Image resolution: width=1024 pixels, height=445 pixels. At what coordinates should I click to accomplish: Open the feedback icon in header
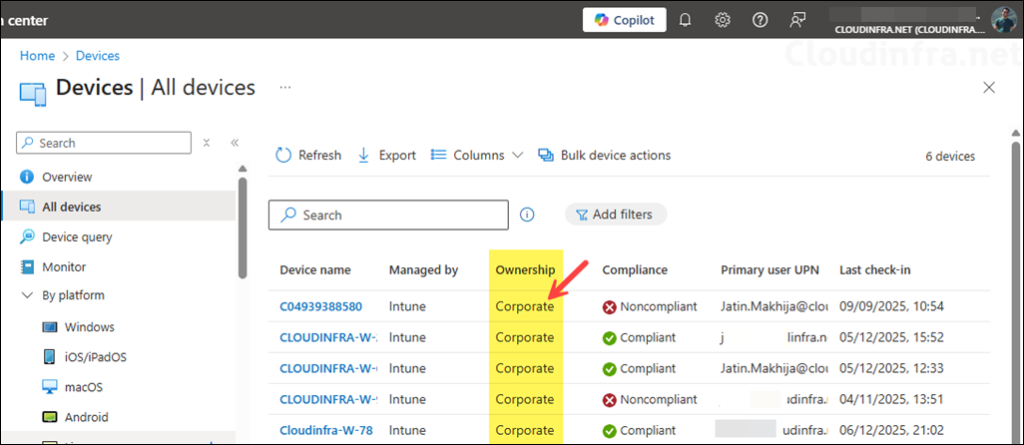pyautogui.click(x=797, y=20)
